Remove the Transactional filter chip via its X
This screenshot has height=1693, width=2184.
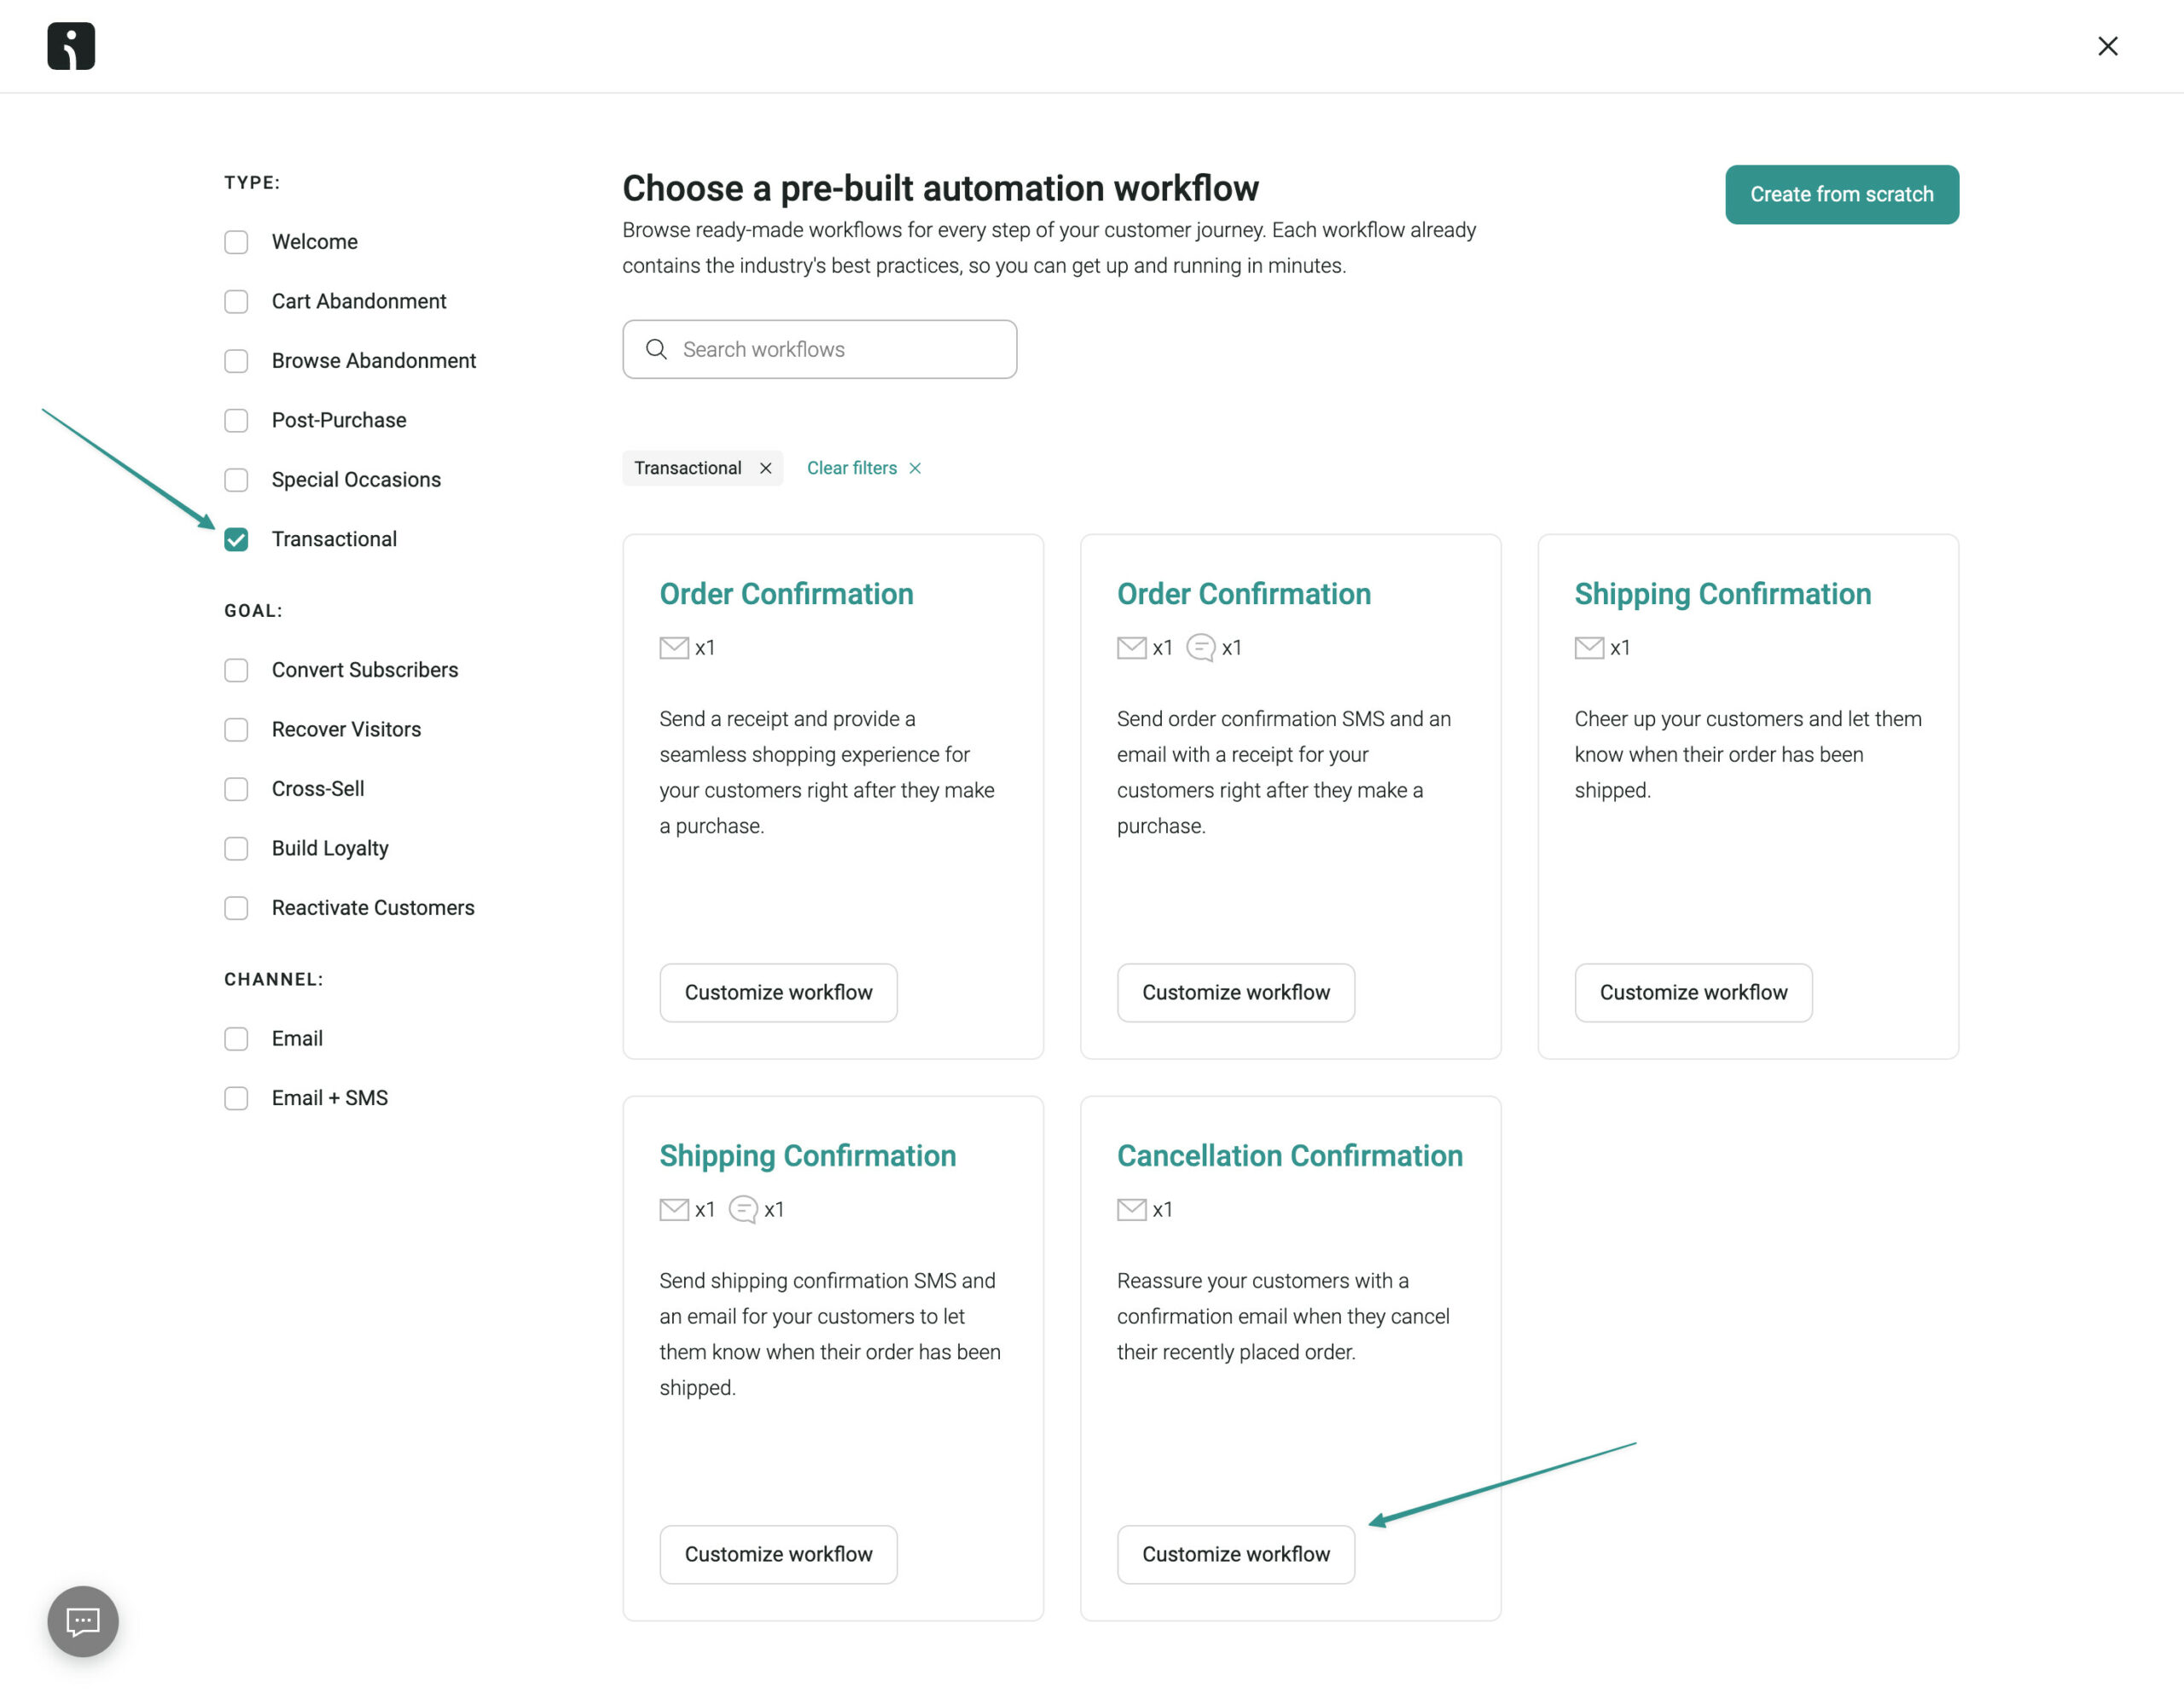coord(765,468)
